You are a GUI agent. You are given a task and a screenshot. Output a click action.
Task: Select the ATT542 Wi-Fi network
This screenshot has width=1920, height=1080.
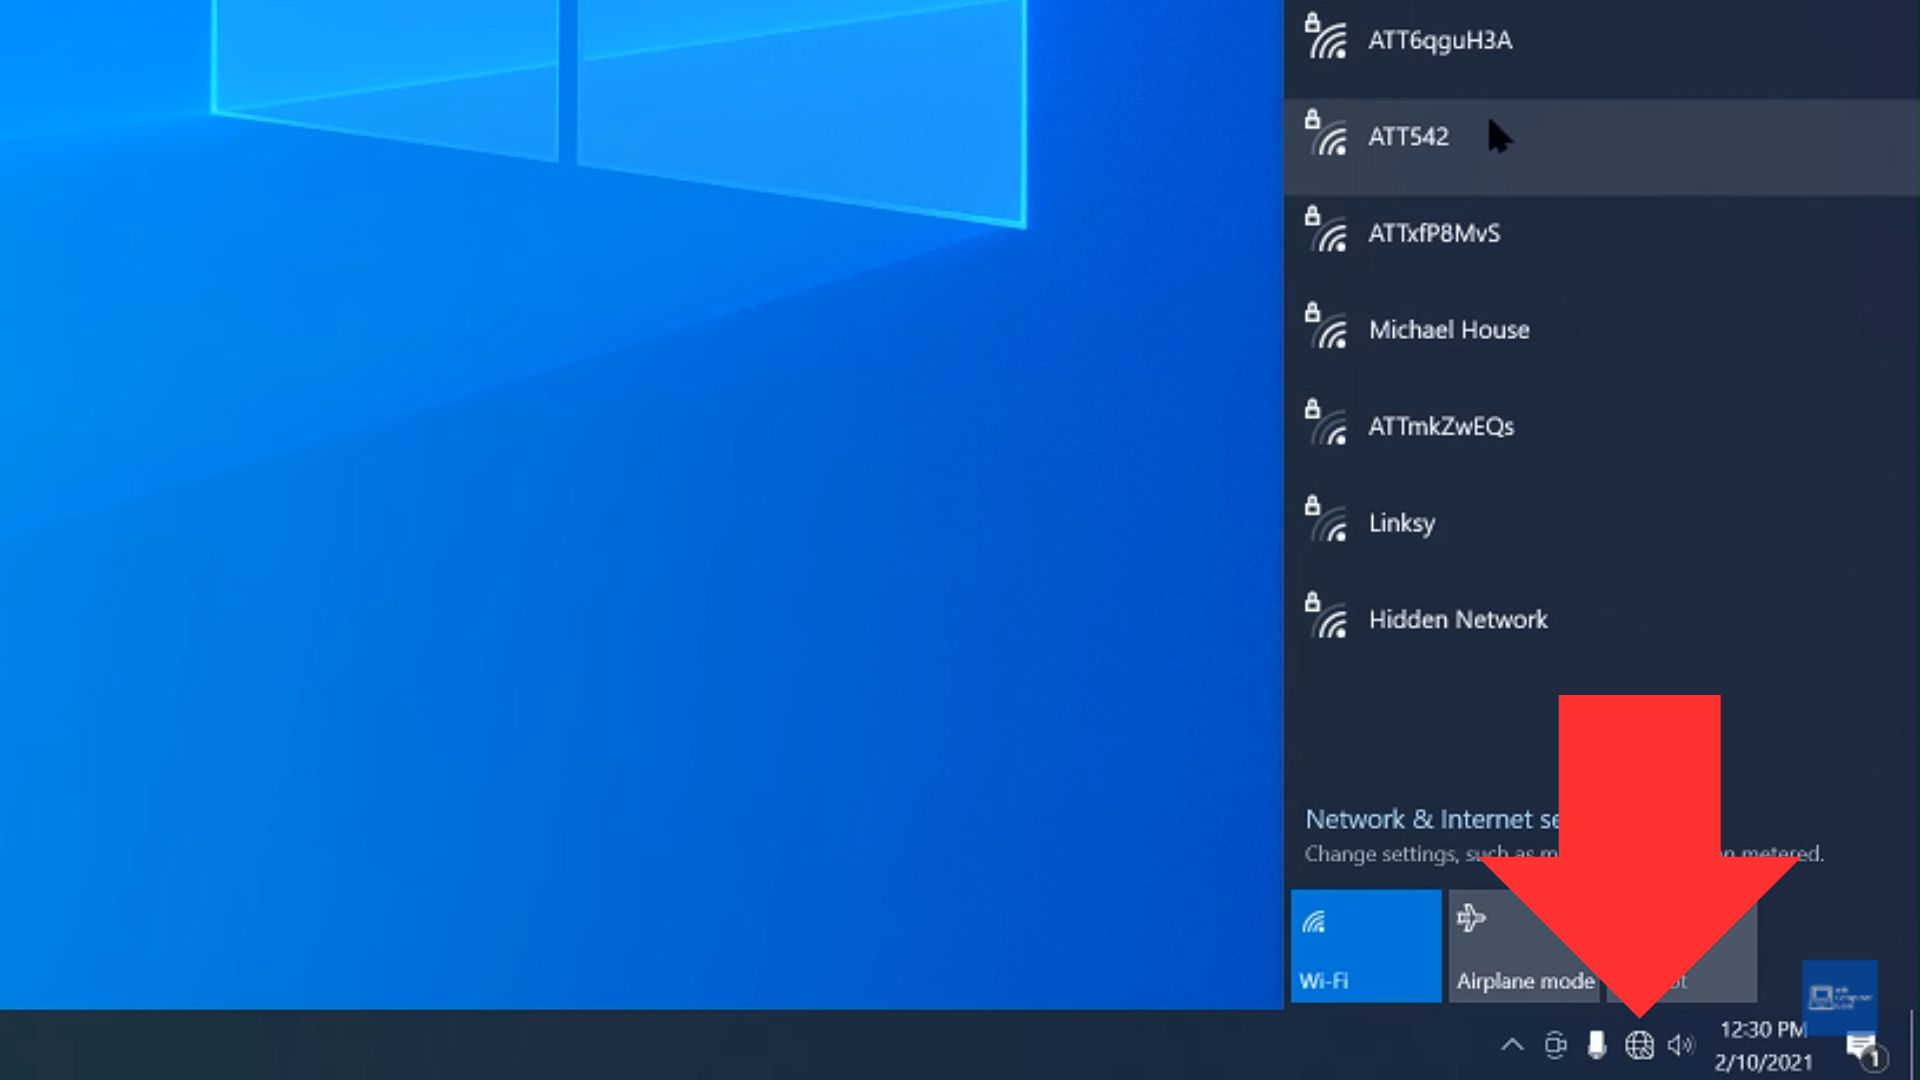[x=1602, y=146]
